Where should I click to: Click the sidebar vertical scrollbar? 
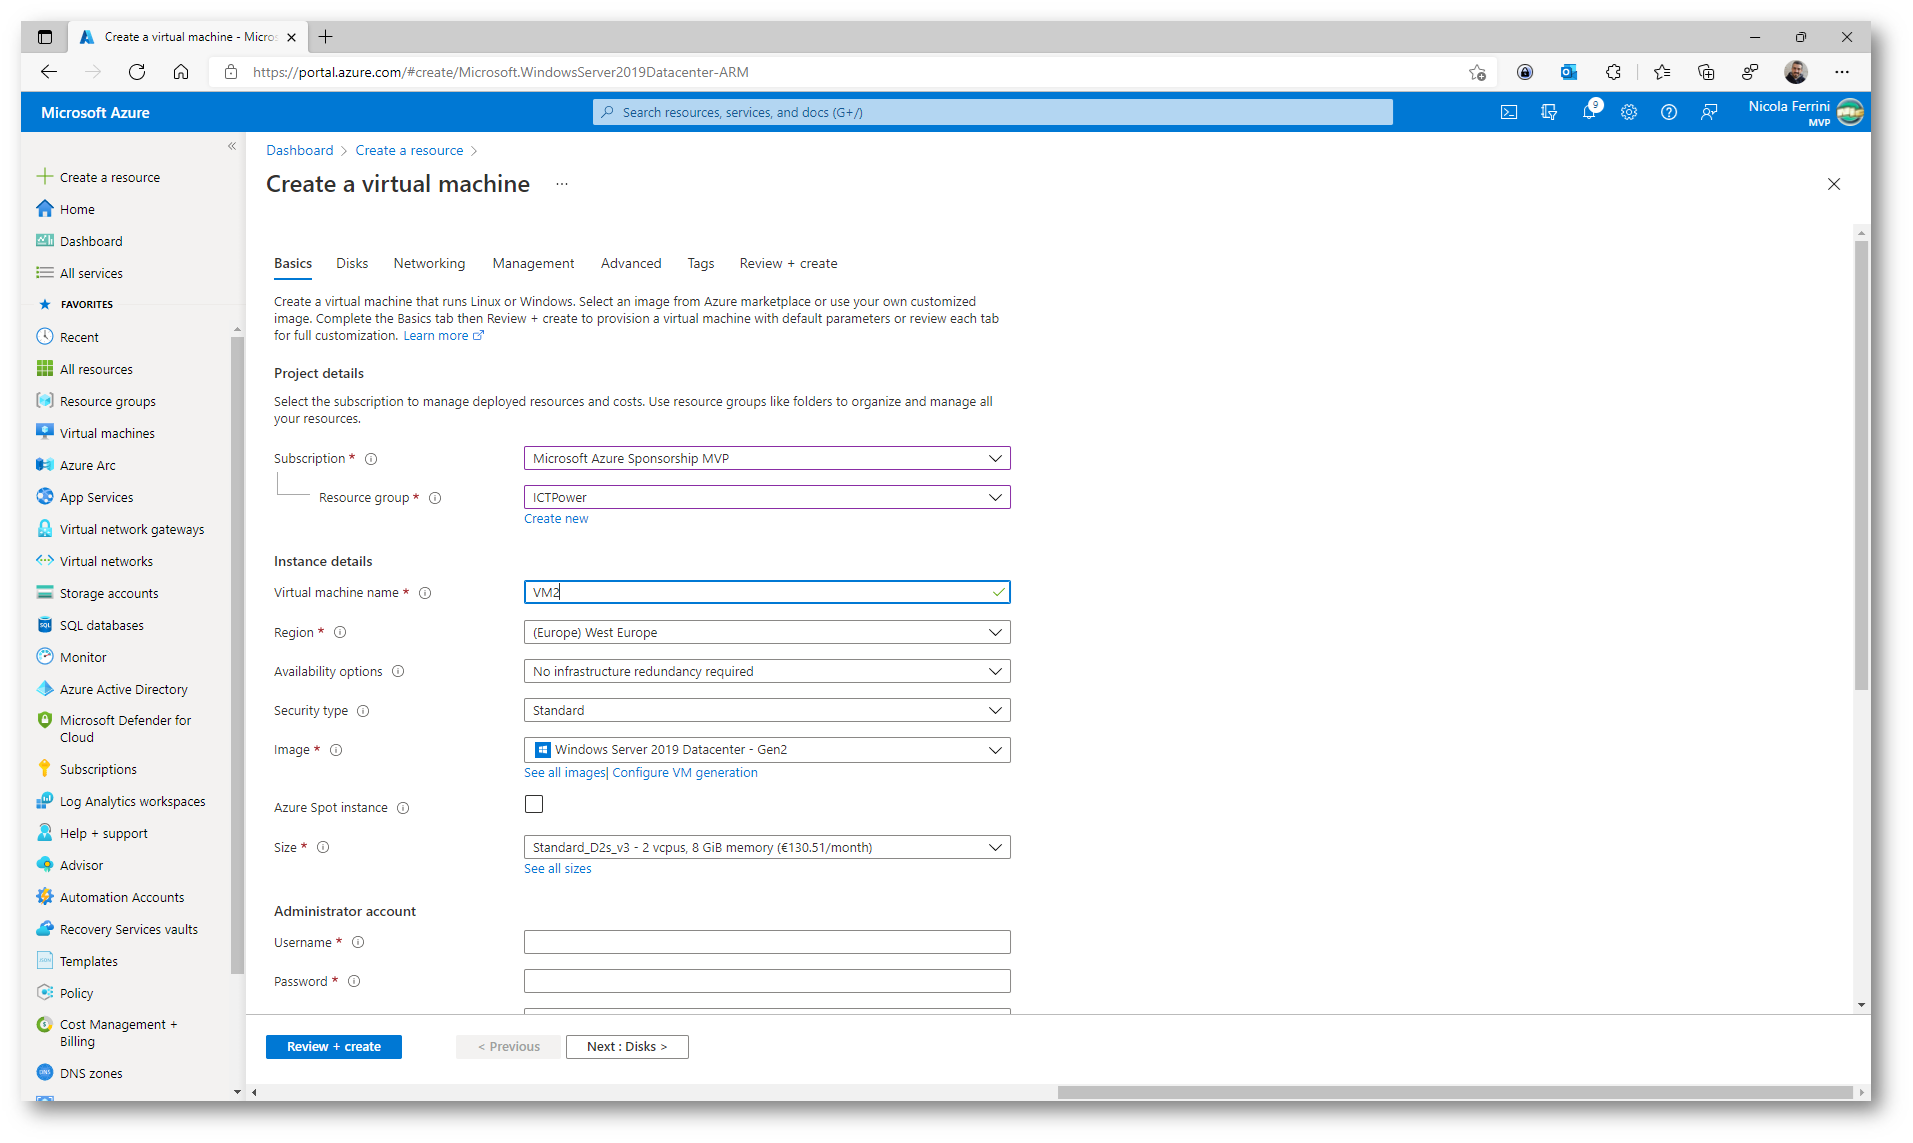tap(237, 655)
